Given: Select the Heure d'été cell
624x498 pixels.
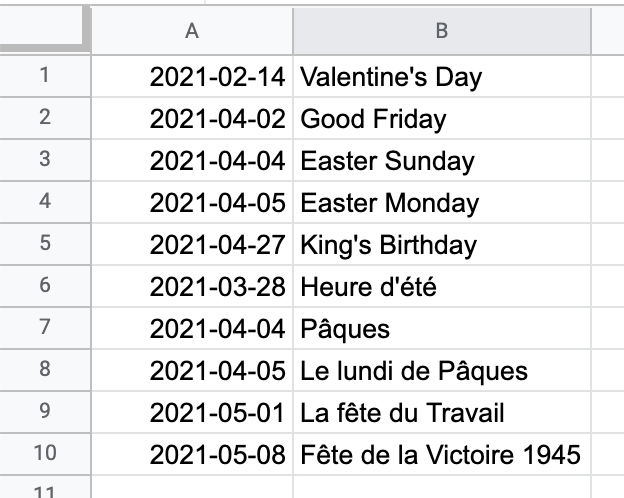Looking at the screenshot, I should [442, 286].
